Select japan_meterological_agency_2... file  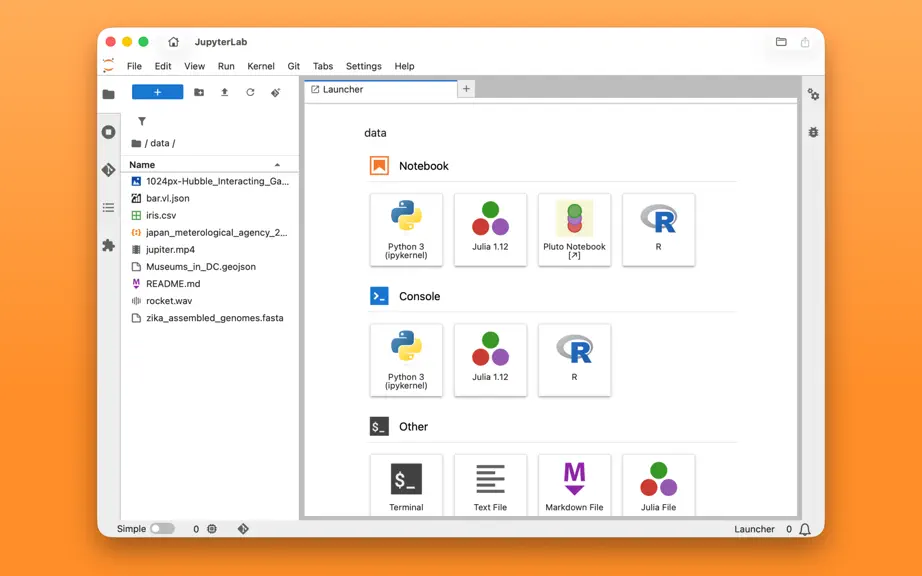[210, 233]
